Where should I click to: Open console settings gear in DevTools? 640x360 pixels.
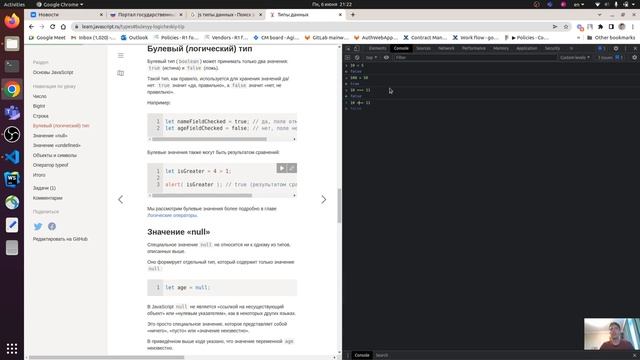point(634,58)
